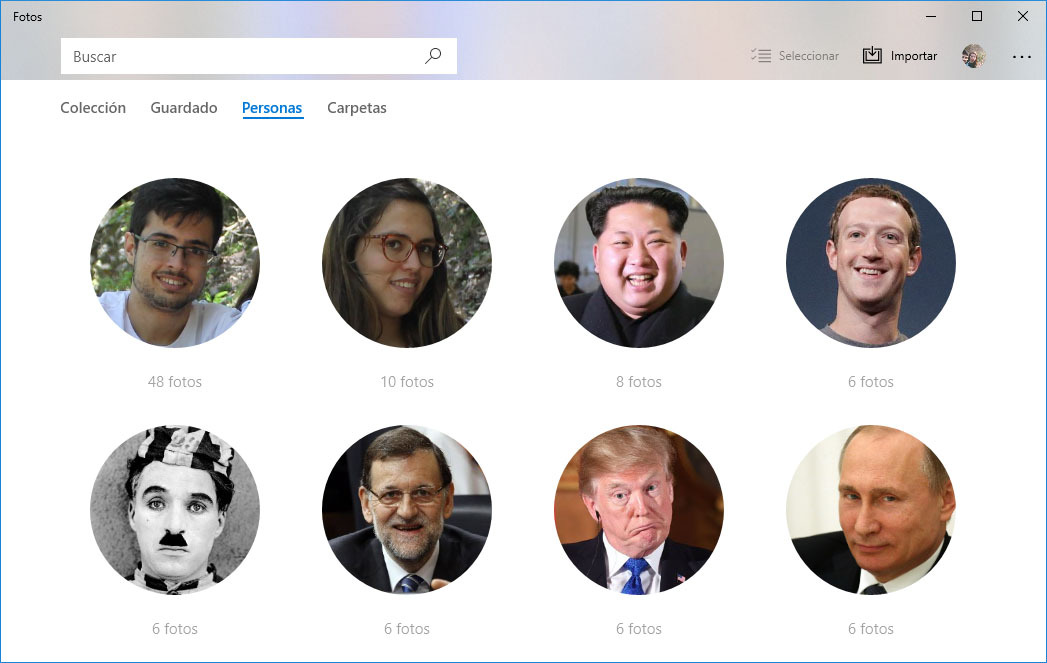Open Donald Trump's photo collection

click(638, 510)
